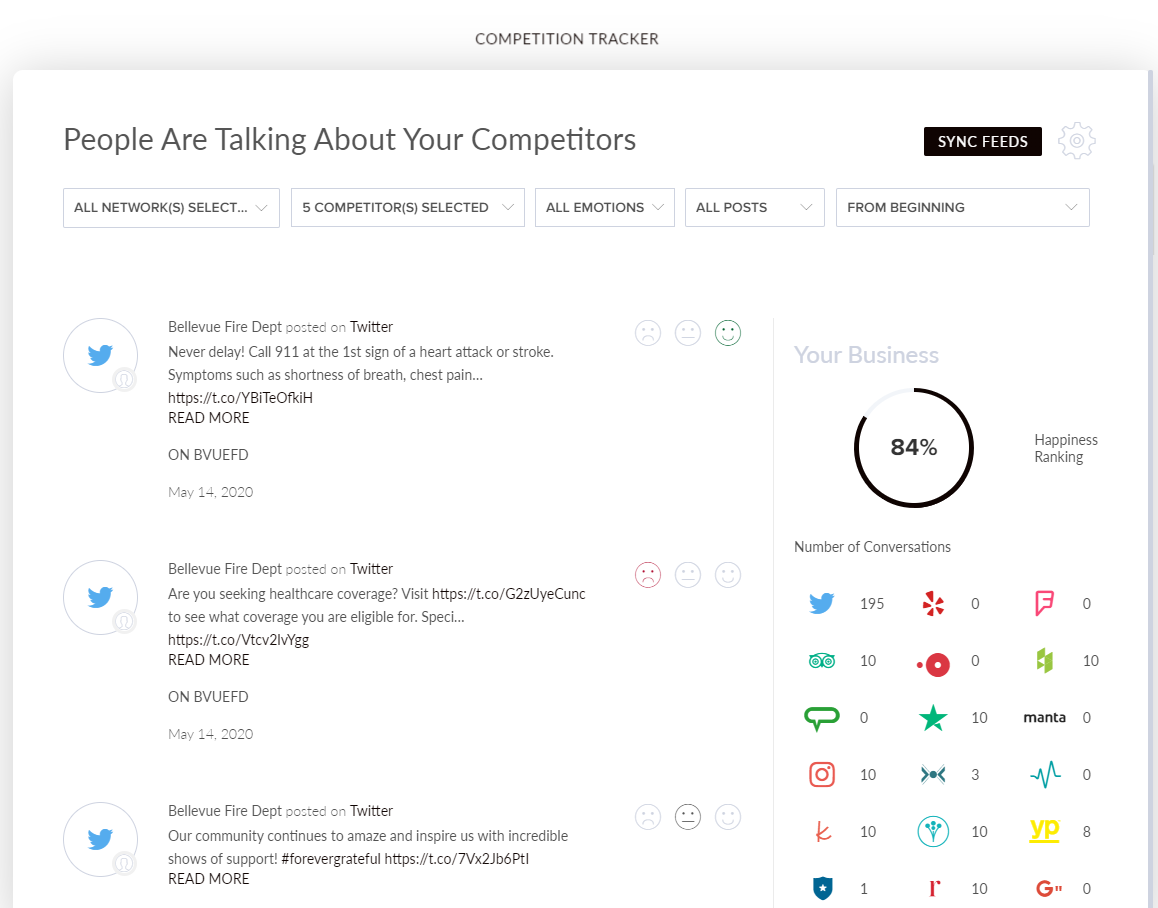The image size is (1158, 908).
Task: Expand the 5 Competitors Selected dropdown
Action: pos(407,207)
